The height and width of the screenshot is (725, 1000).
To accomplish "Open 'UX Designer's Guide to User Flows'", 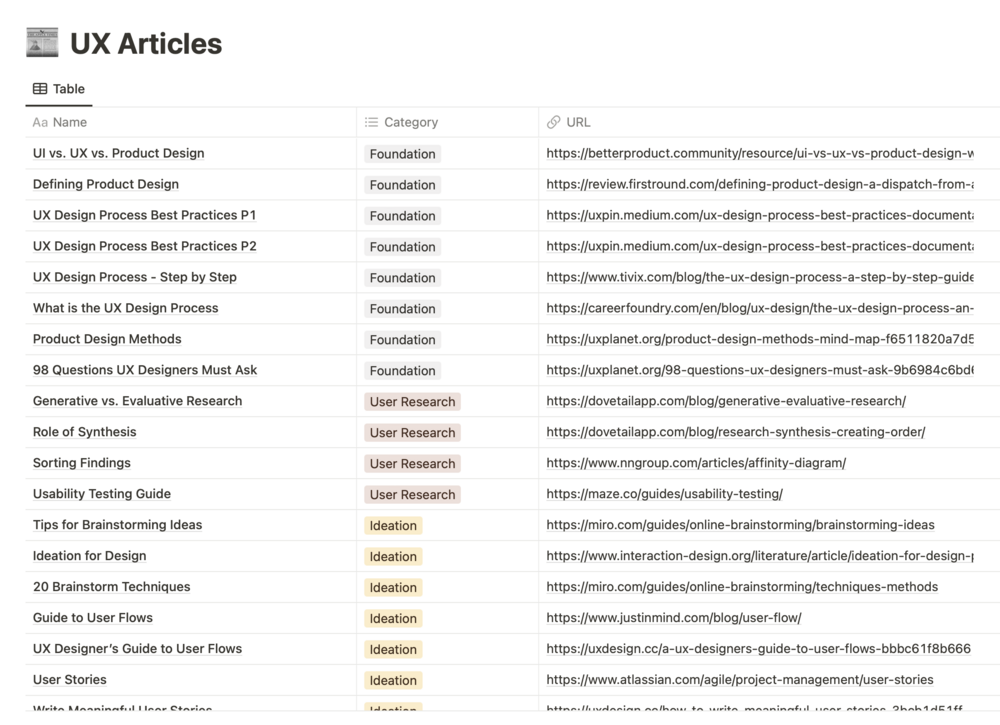I will [138, 648].
